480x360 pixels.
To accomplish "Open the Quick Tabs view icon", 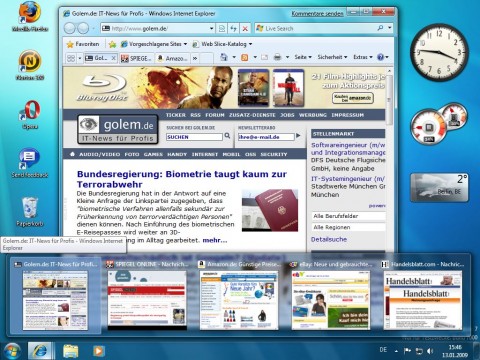I will [x=71, y=58].
